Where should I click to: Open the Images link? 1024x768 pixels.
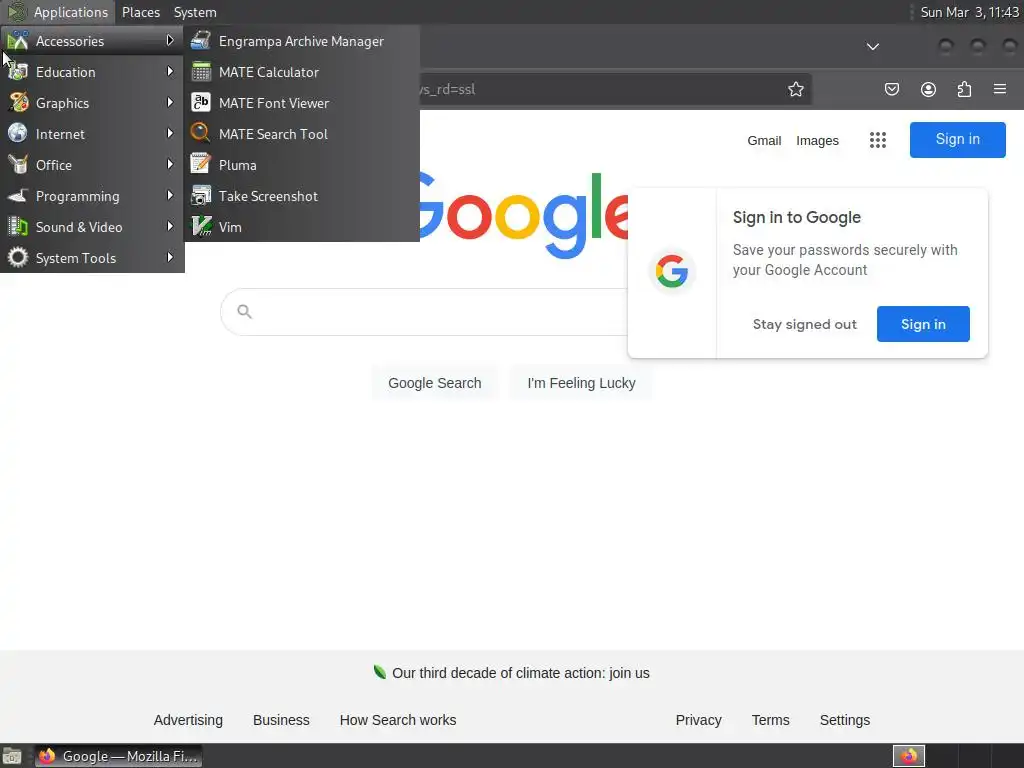pos(817,140)
